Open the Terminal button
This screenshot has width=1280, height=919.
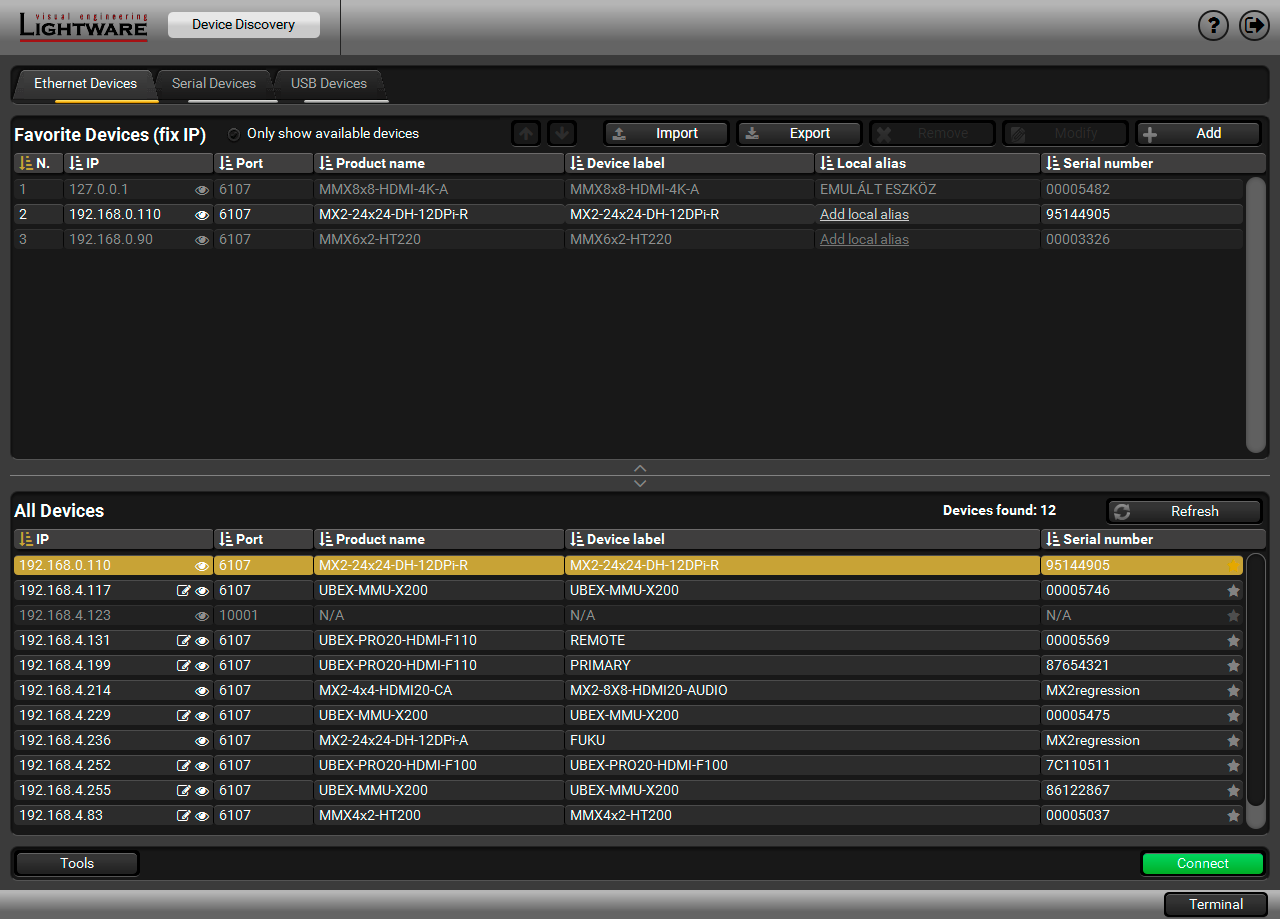(x=1216, y=904)
